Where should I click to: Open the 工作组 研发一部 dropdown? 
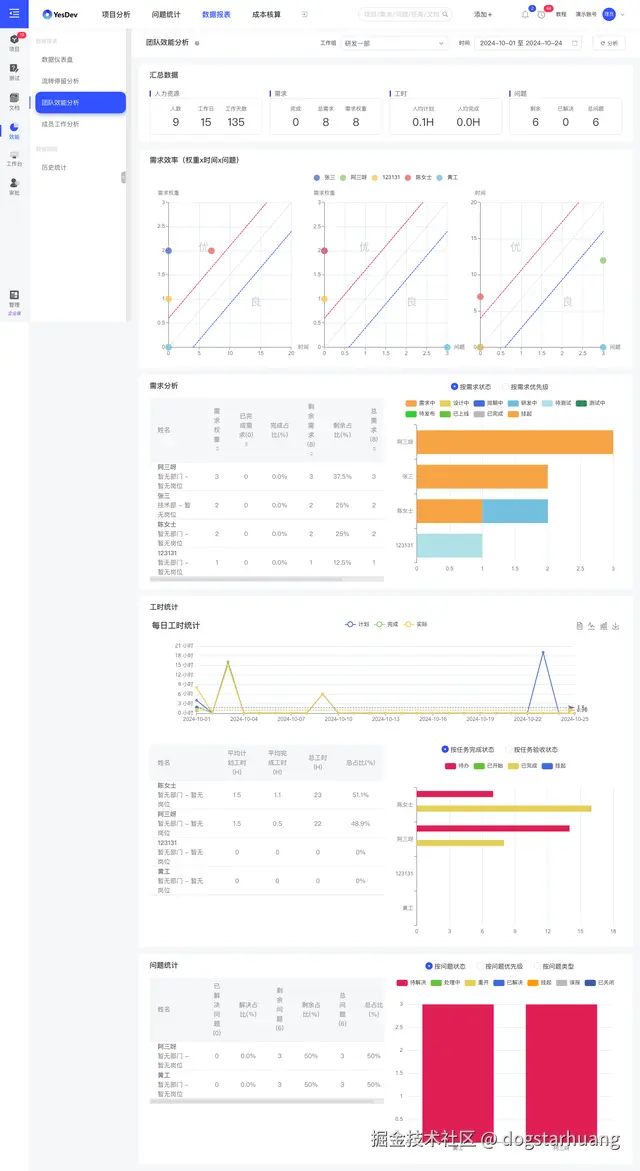(394, 43)
